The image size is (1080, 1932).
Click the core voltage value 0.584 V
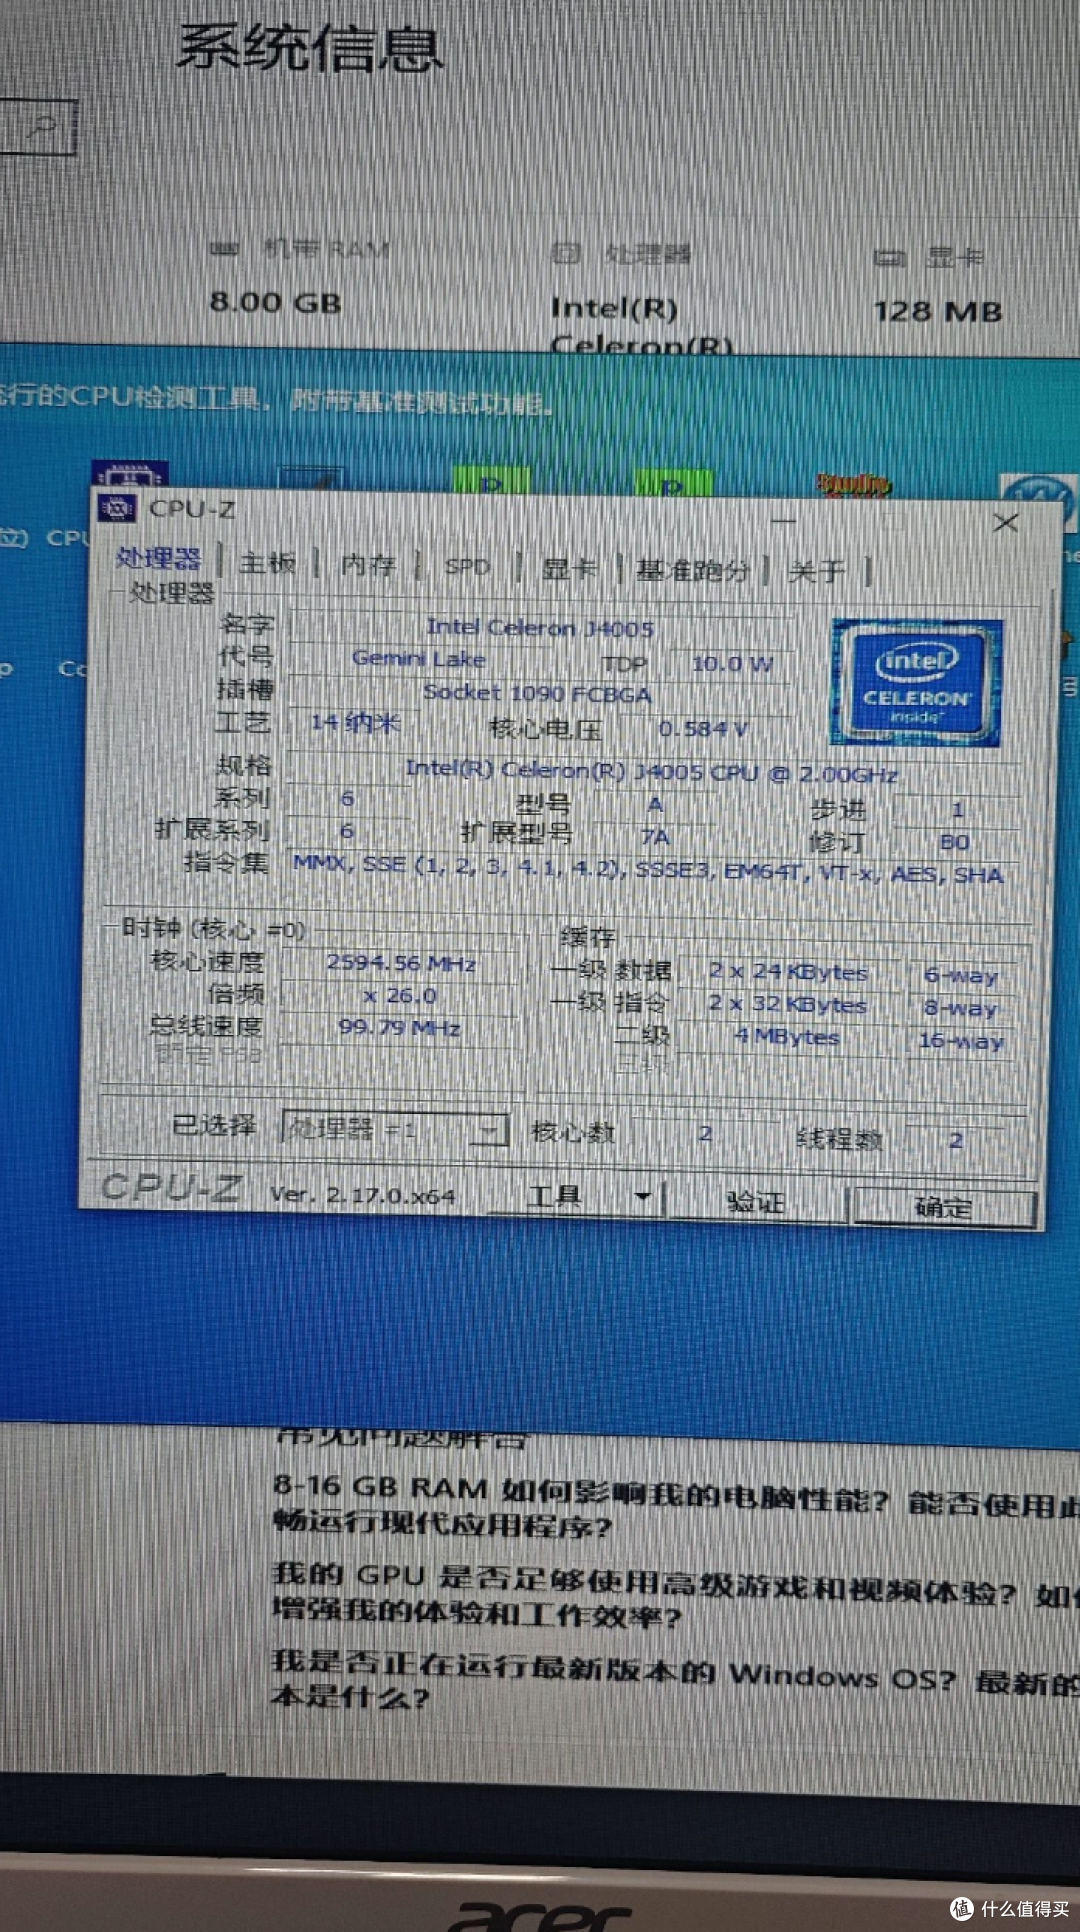(703, 729)
